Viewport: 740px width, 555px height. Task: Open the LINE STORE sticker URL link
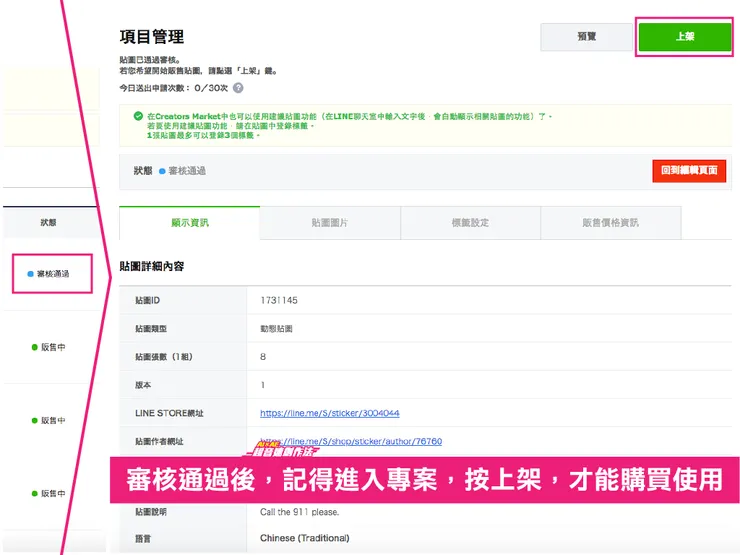(329, 413)
